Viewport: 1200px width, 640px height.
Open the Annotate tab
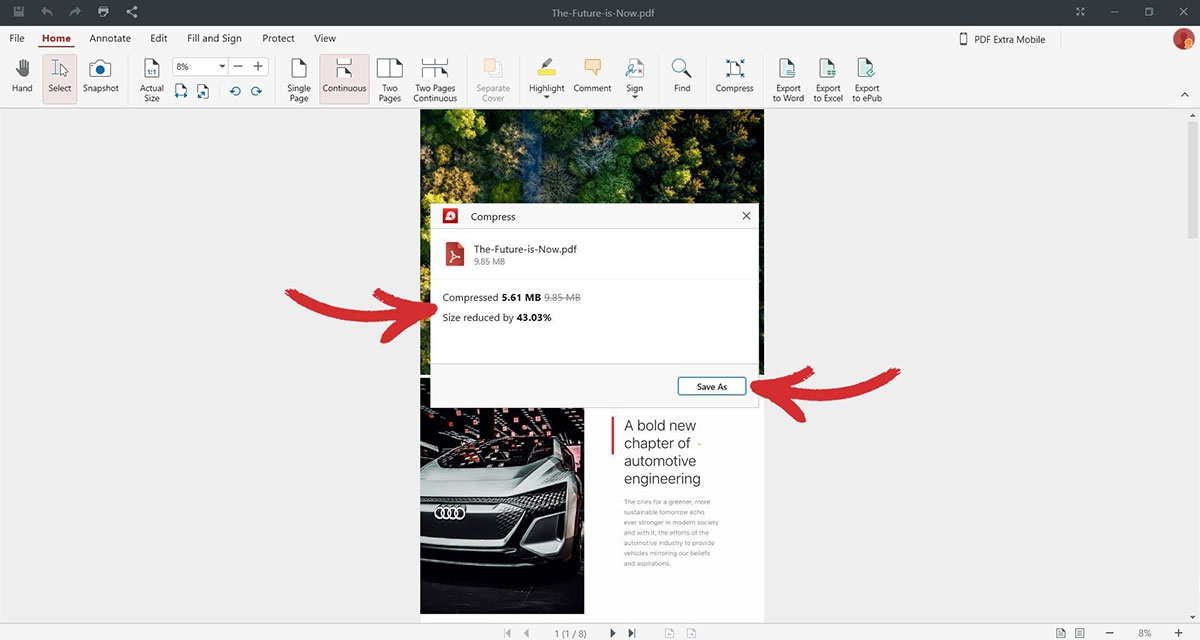(110, 38)
